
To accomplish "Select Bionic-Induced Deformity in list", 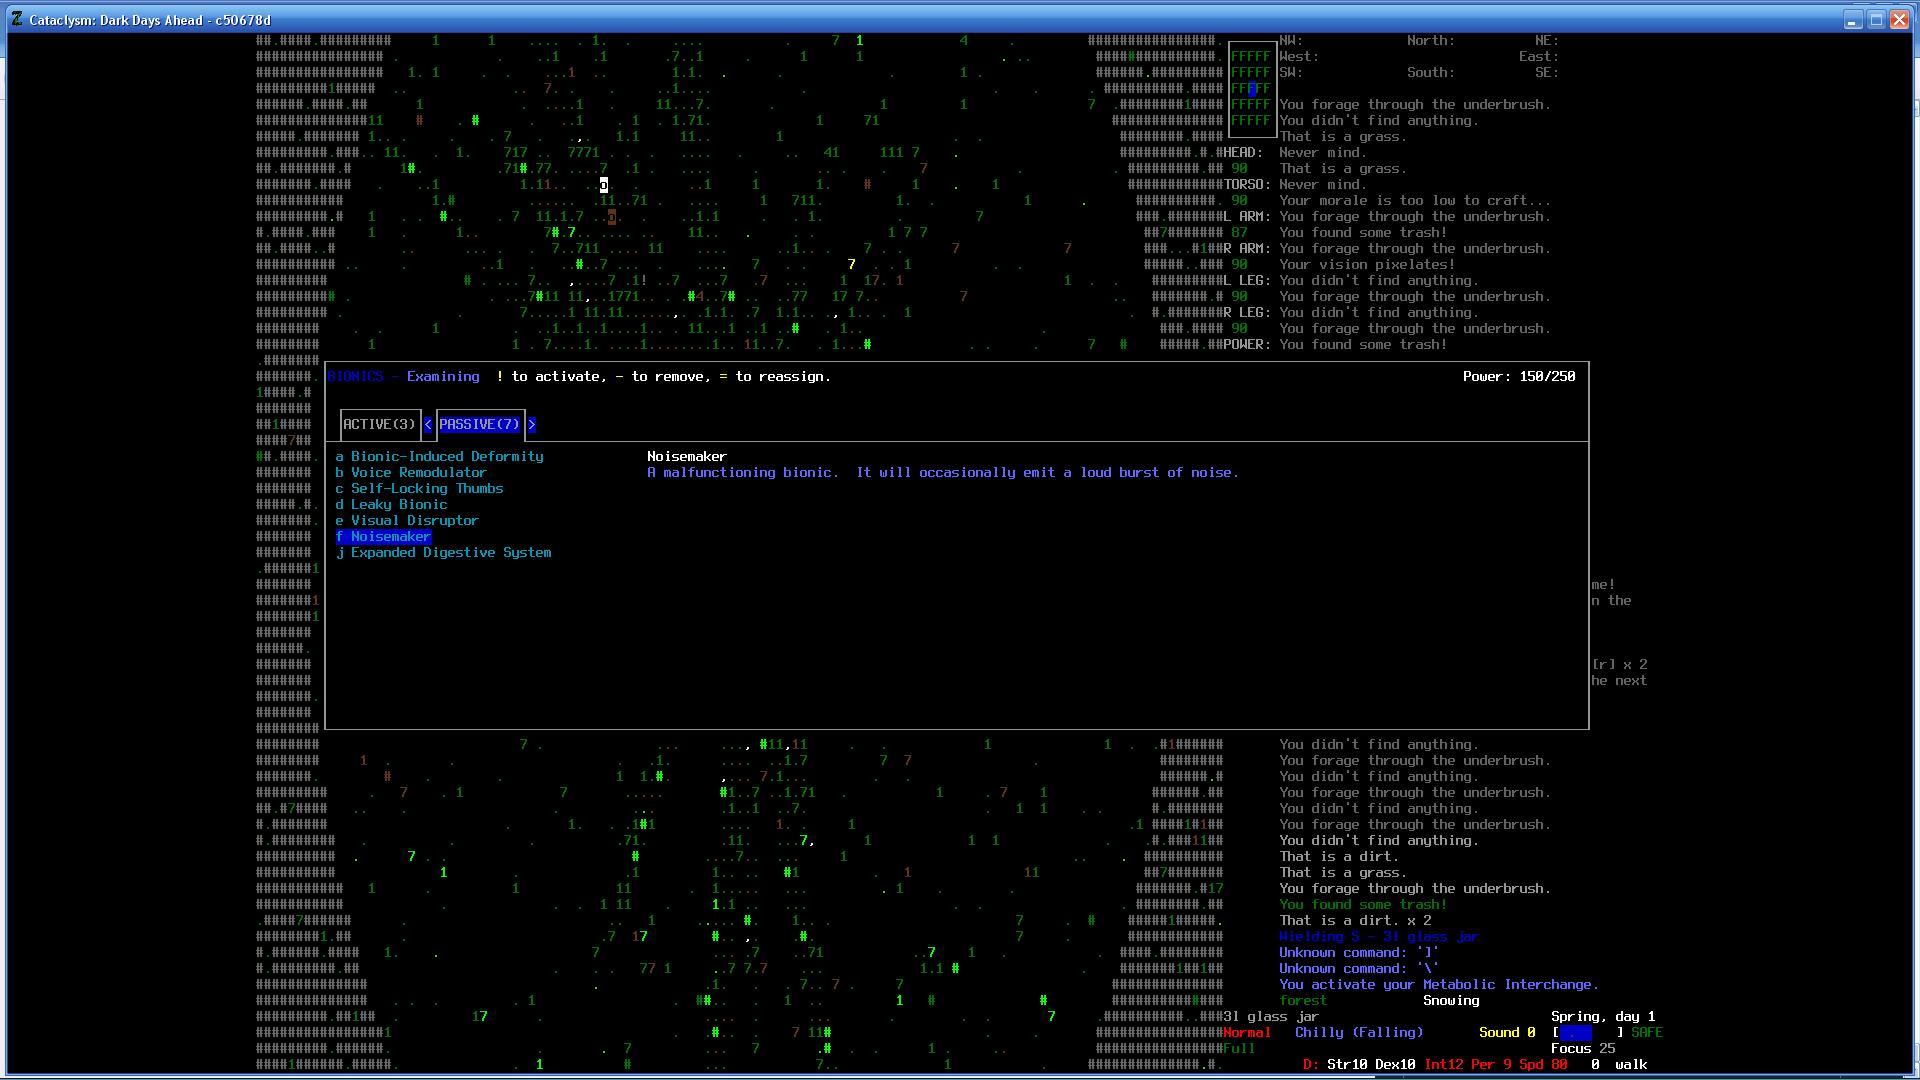I will point(446,457).
